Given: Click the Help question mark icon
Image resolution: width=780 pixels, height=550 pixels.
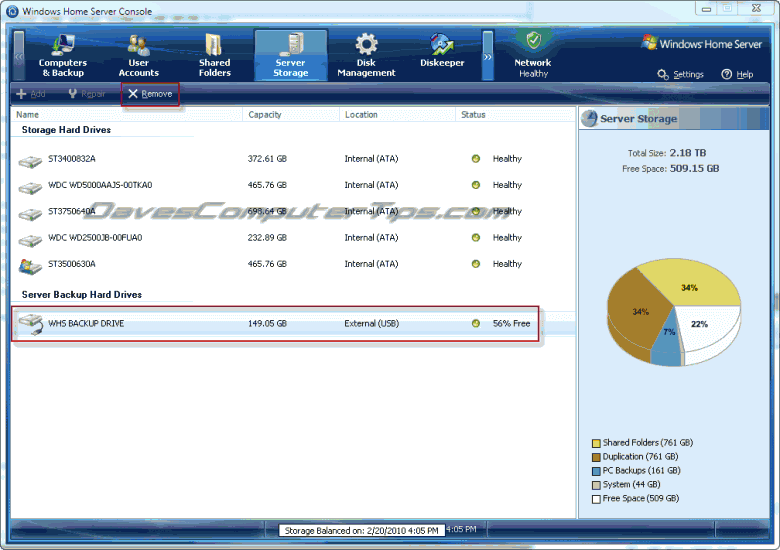Looking at the screenshot, I should pyautogui.click(x=726, y=74).
